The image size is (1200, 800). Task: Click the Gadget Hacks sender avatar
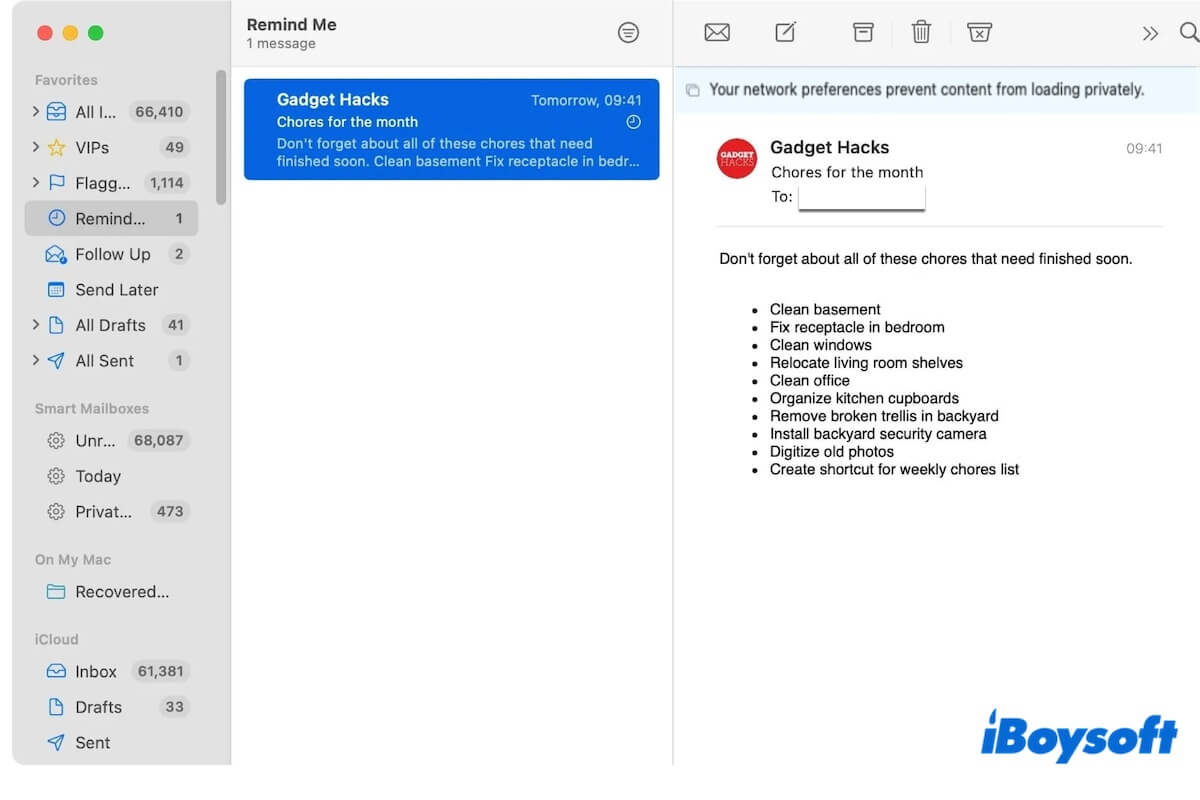point(737,159)
